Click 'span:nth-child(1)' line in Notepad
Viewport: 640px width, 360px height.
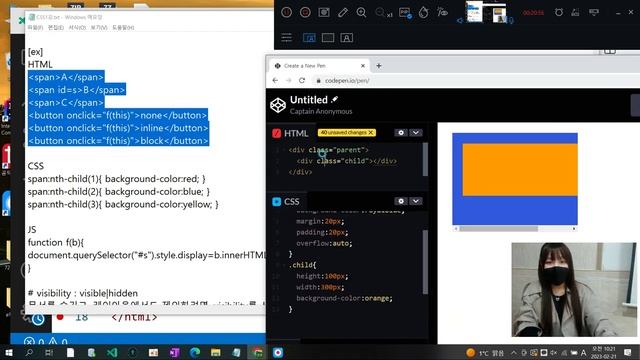(x=116, y=179)
